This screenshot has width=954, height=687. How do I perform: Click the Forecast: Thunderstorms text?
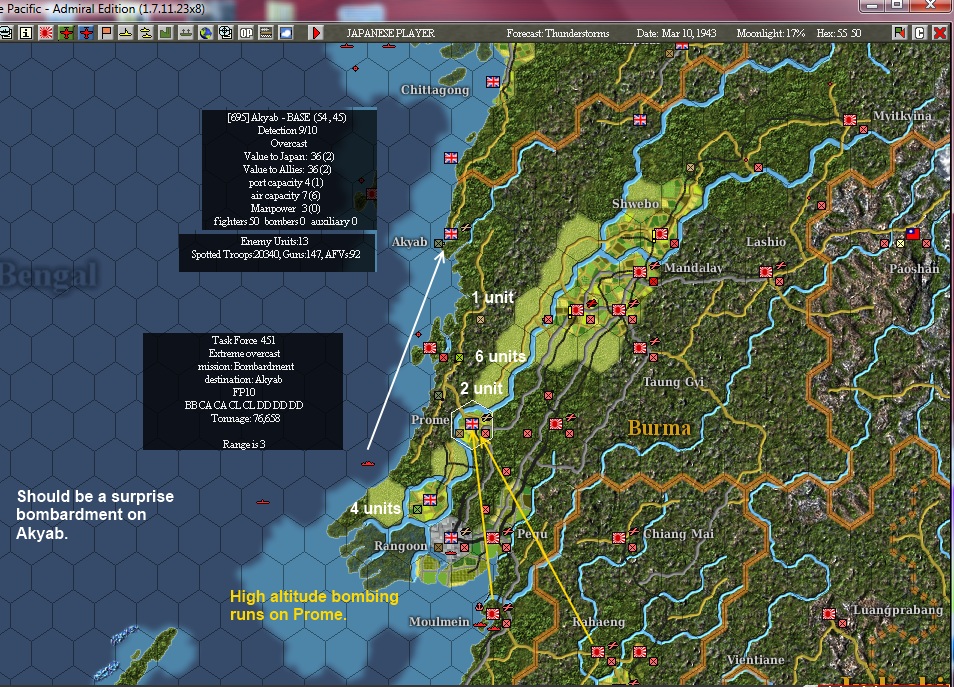[x=558, y=33]
